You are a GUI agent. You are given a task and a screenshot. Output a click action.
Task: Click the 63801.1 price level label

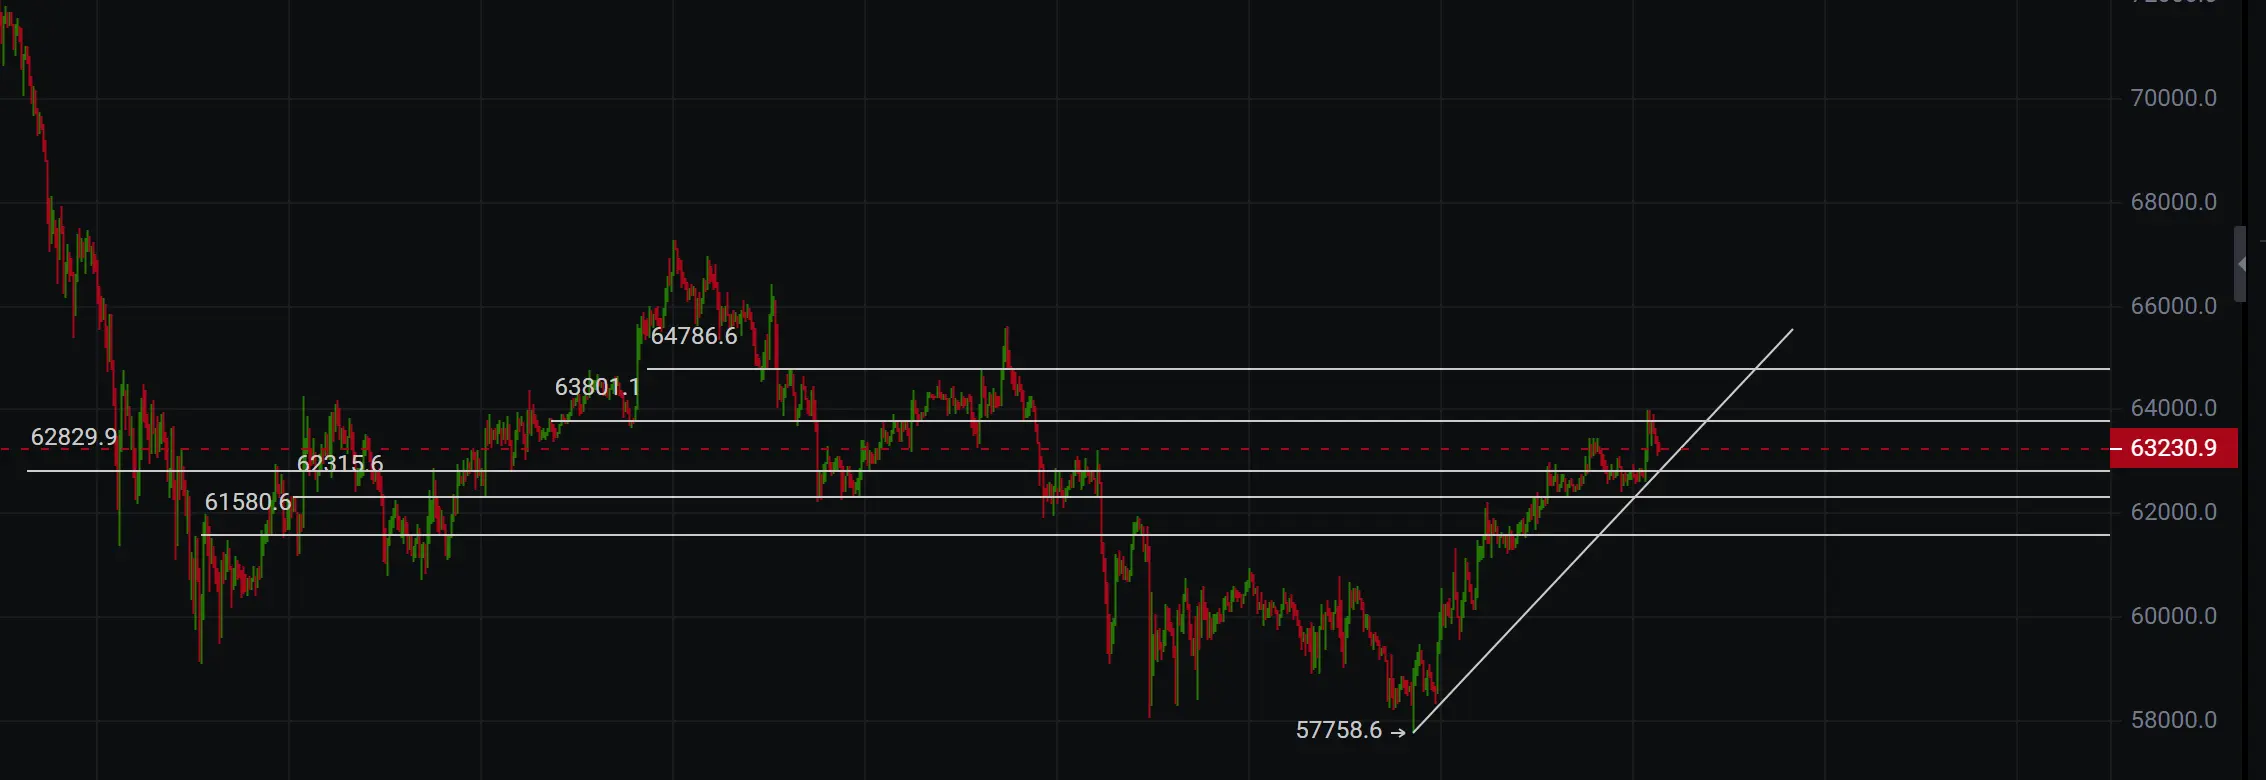[597, 387]
